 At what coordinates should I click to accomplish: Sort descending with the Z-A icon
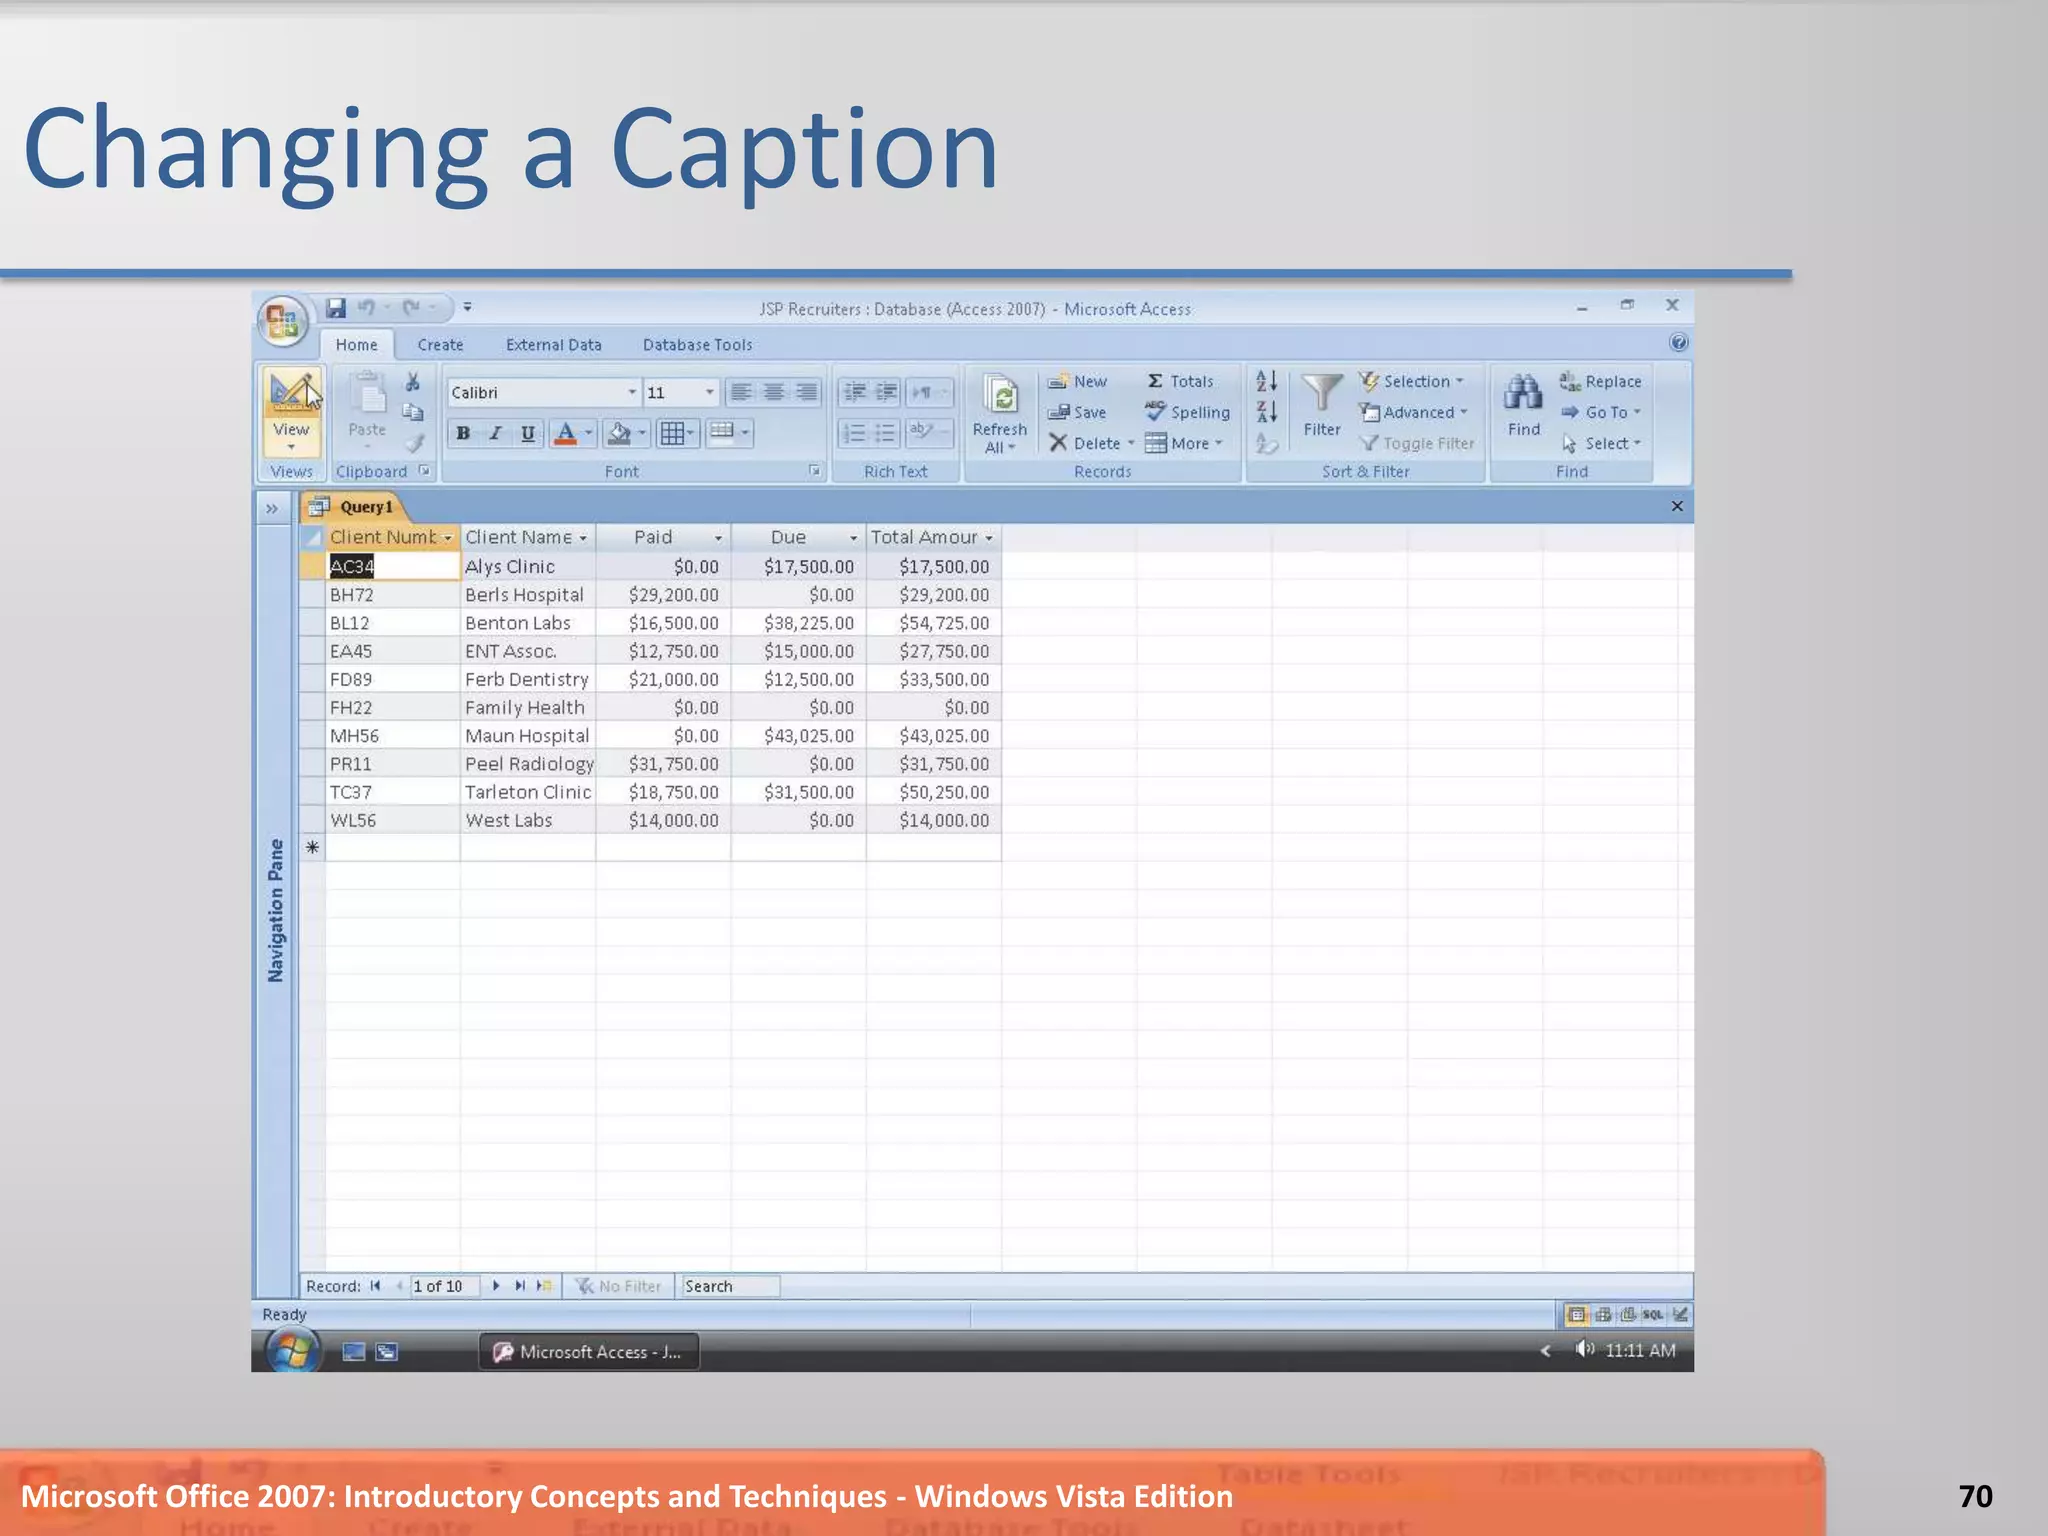coord(1266,411)
